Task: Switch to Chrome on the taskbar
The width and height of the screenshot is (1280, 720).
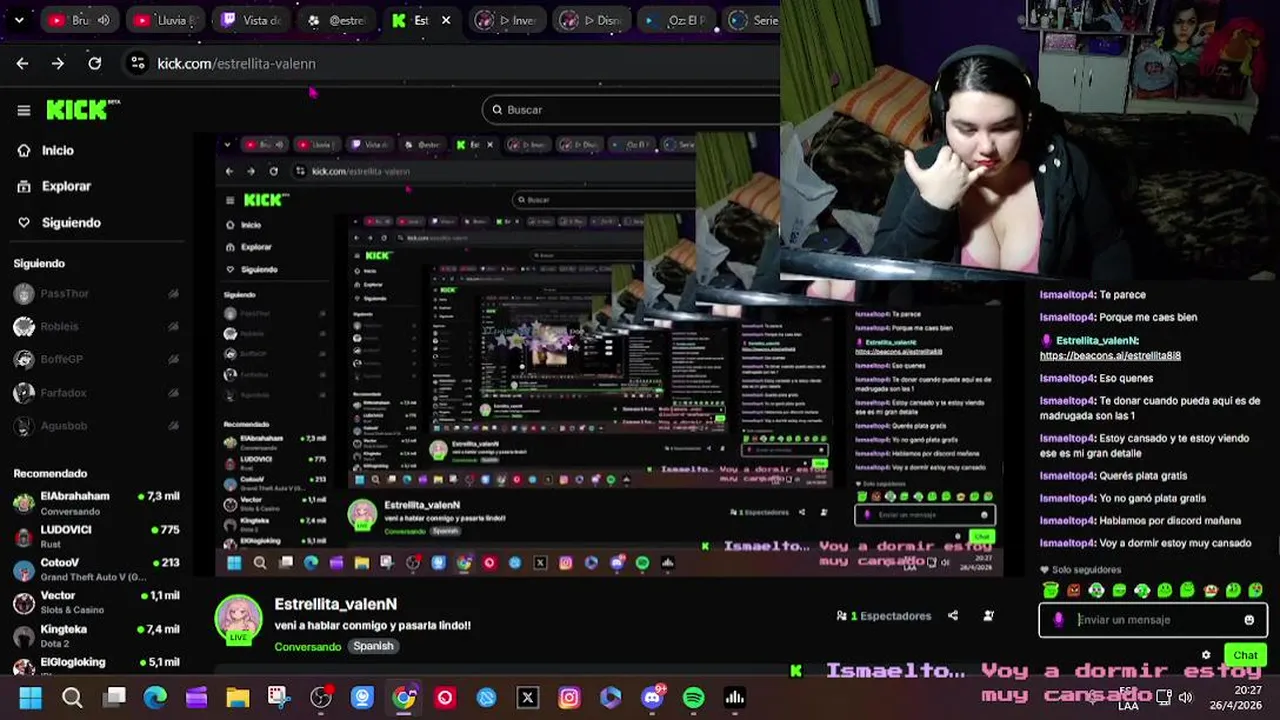Action: (x=404, y=698)
